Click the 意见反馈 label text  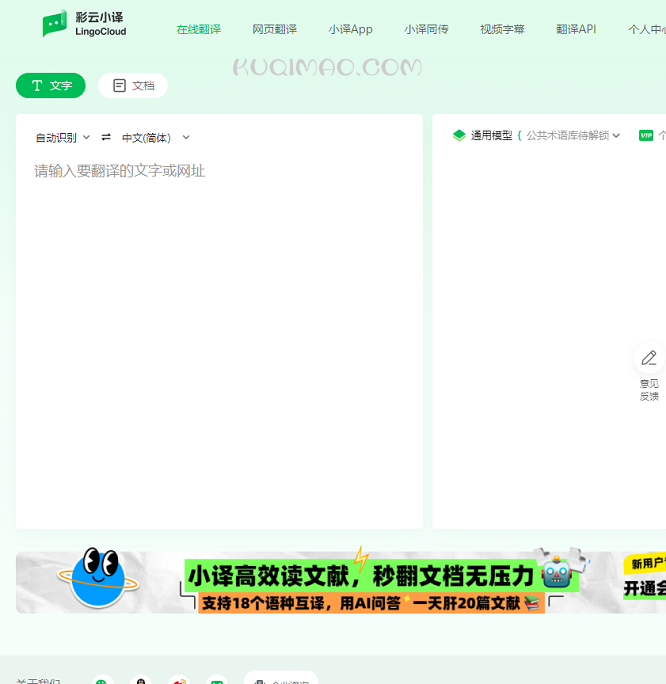pos(649,390)
